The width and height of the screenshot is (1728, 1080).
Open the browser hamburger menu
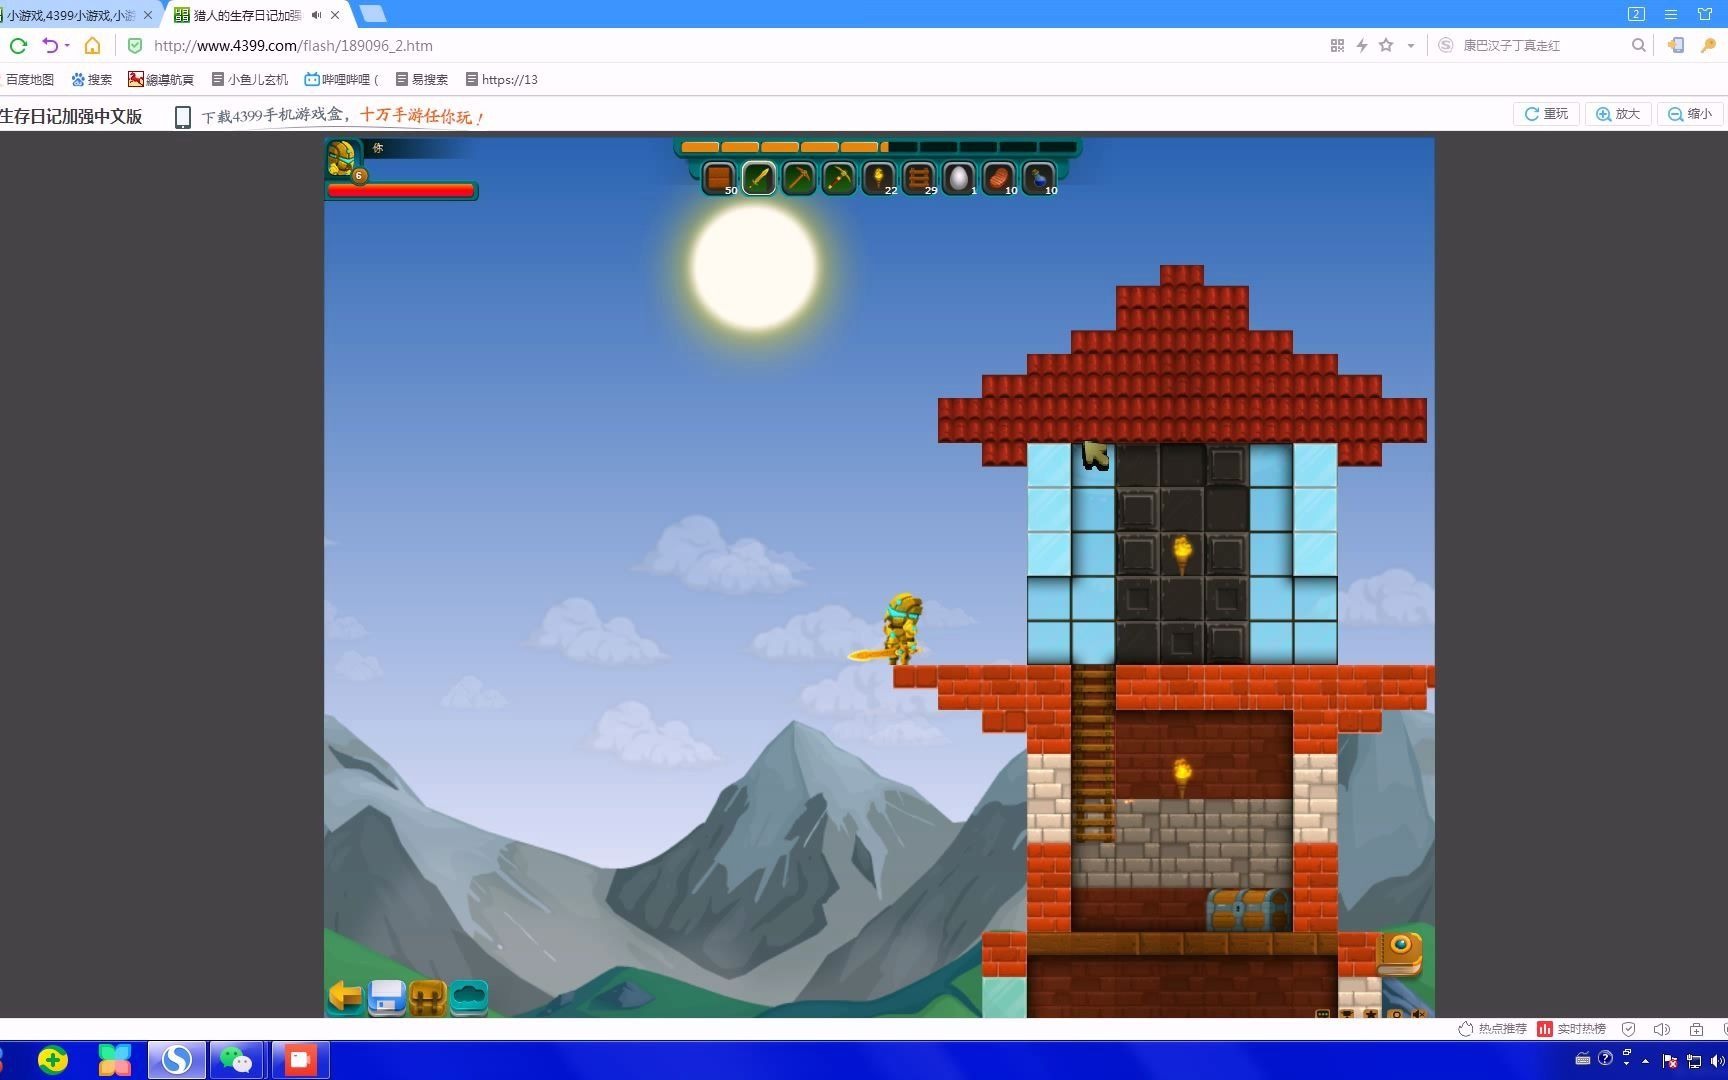(x=1671, y=14)
